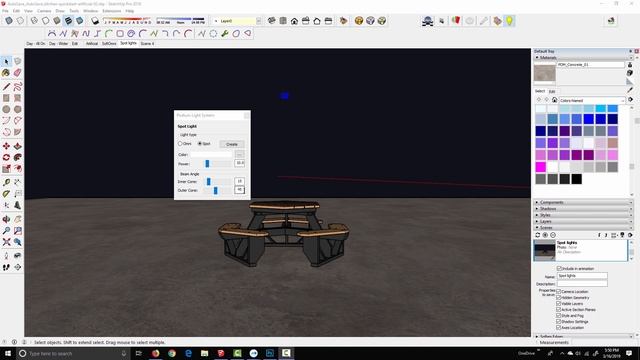The height and width of the screenshot is (360, 640).
Task: Pick the magenta color swatch
Action: pos(540,167)
